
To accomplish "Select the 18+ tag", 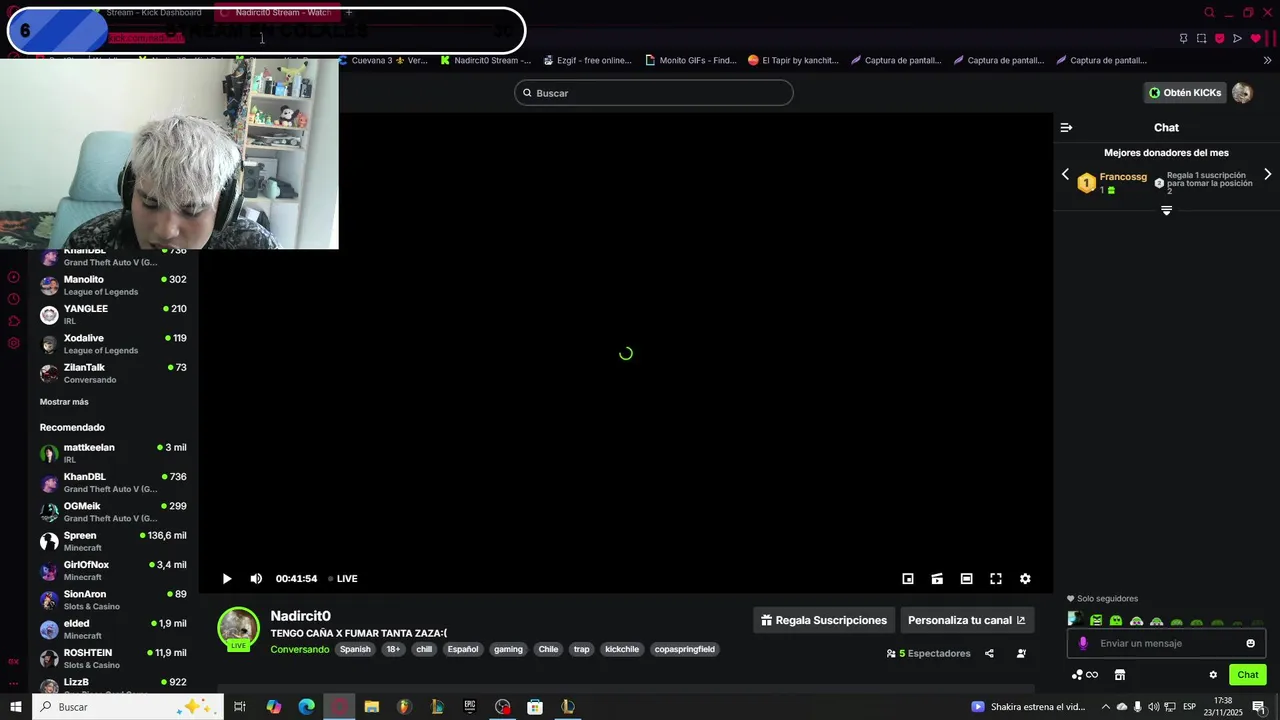I will pyautogui.click(x=393, y=649).
